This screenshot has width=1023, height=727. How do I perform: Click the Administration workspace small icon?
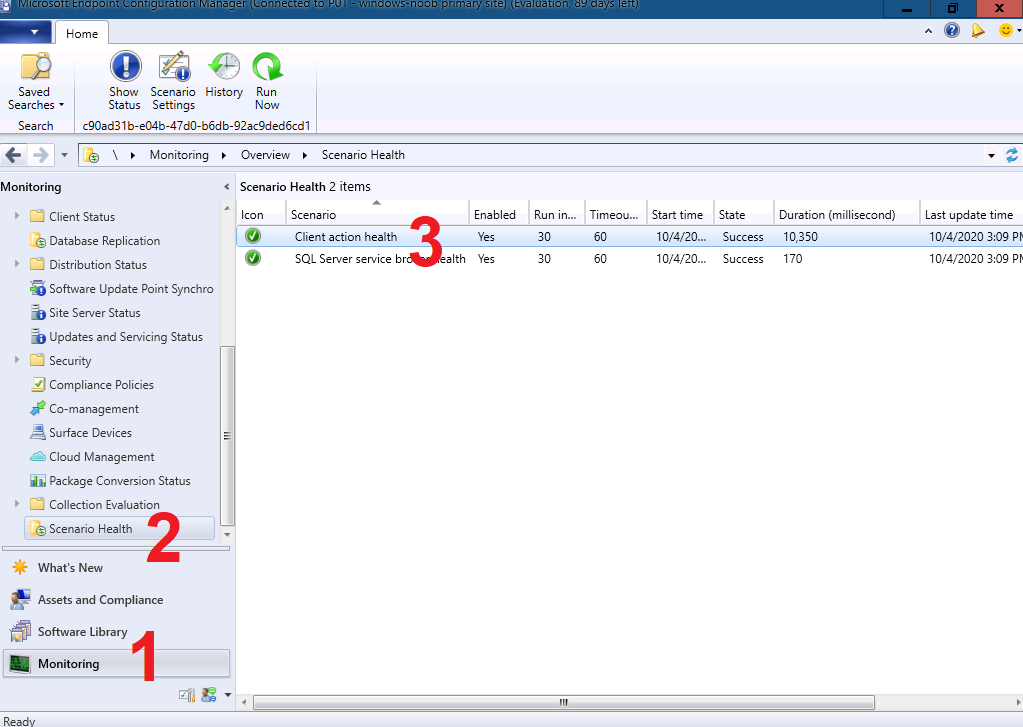187,695
